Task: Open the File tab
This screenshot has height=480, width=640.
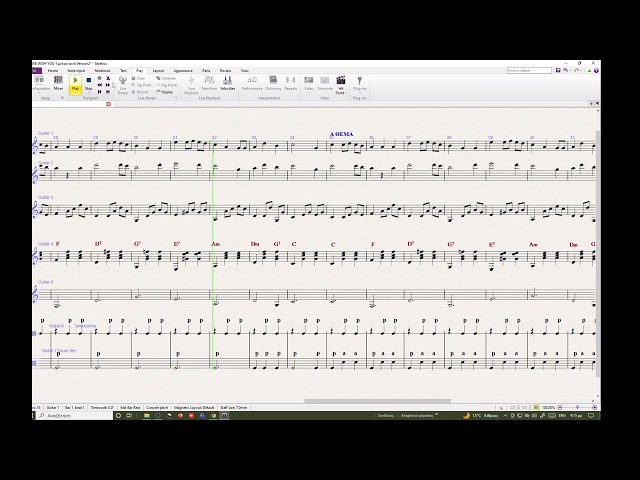Action: [37, 71]
